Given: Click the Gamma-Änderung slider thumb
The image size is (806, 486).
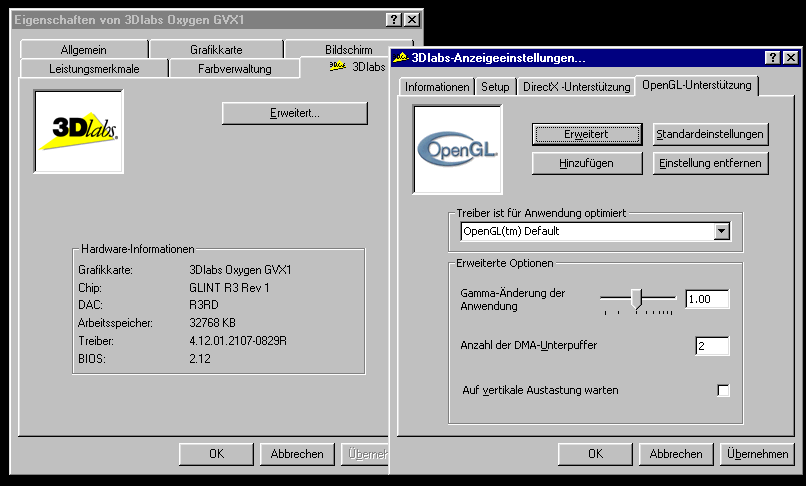Looking at the screenshot, I should (637, 299).
